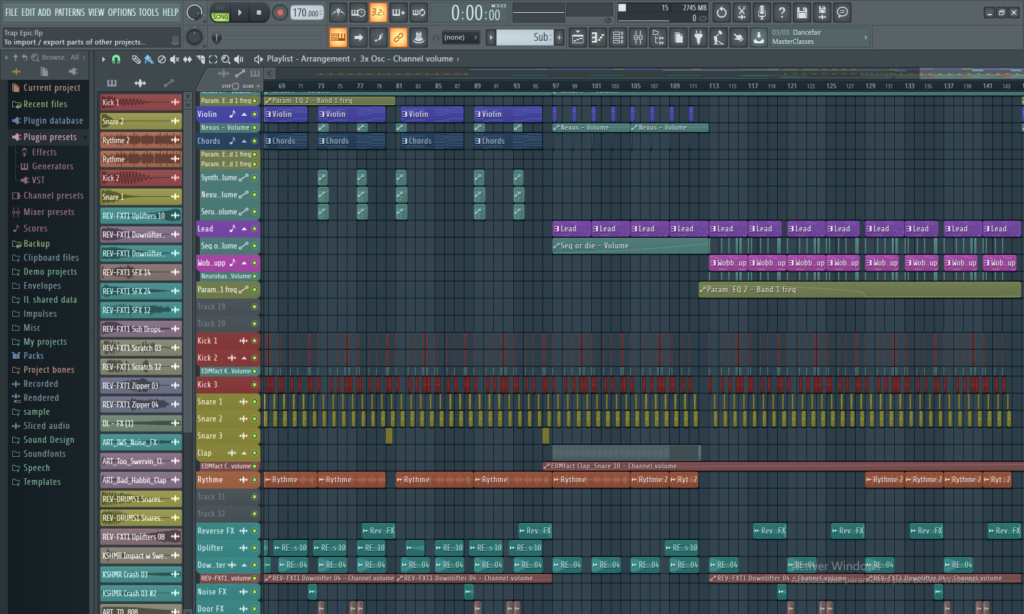Switch to Song mode
The image size is (1024, 614).
click(220, 16)
